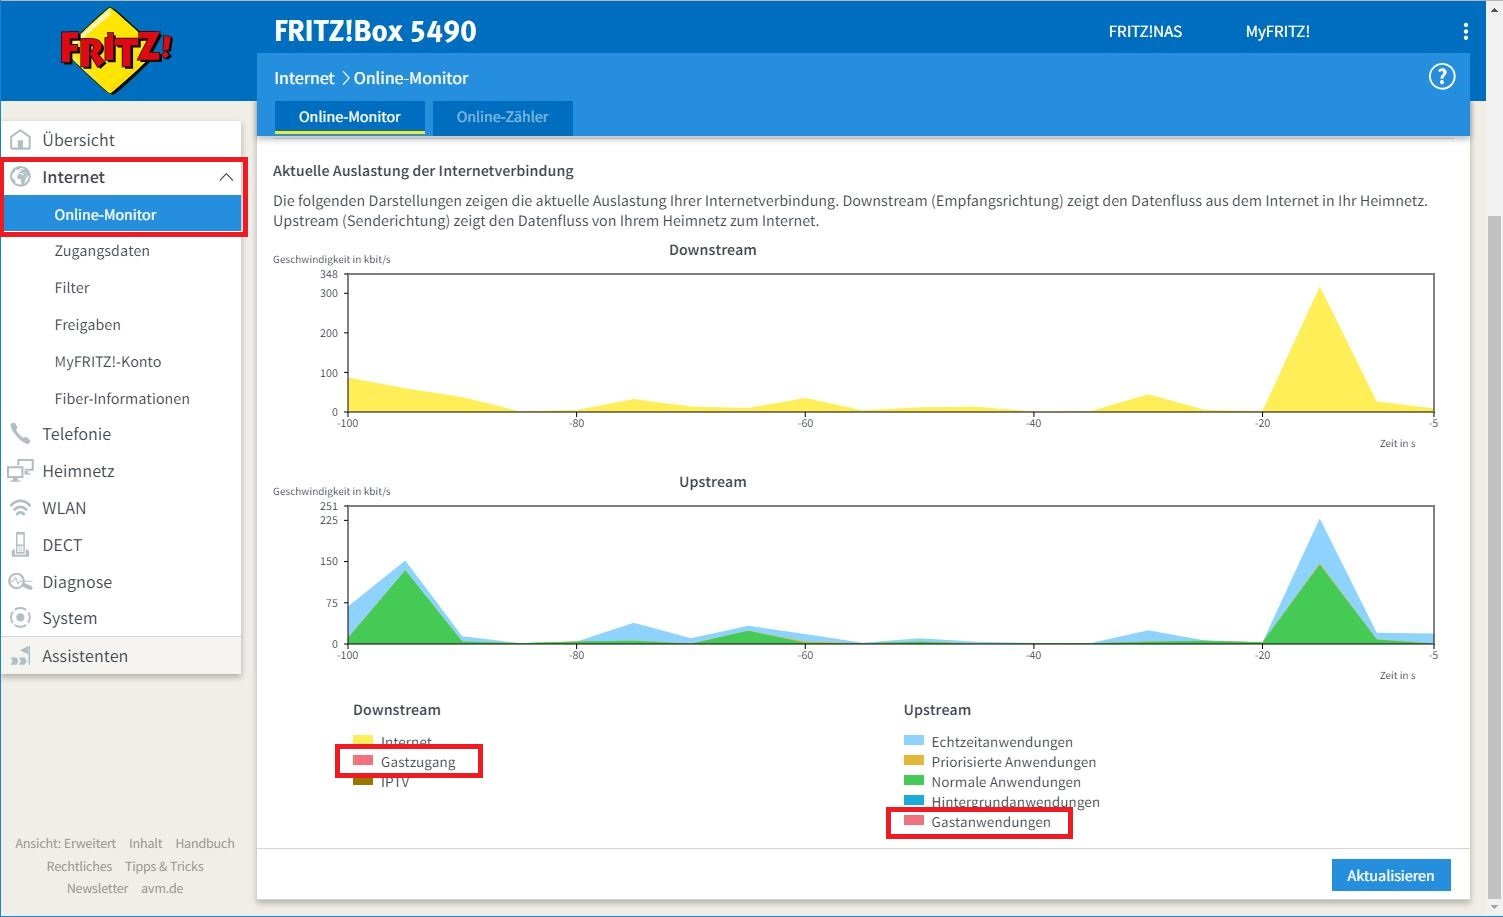Image resolution: width=1503 pixels, height=917 pixels.
Task: Click the WLAN wireless signal icon
Action: coord(20,508)
